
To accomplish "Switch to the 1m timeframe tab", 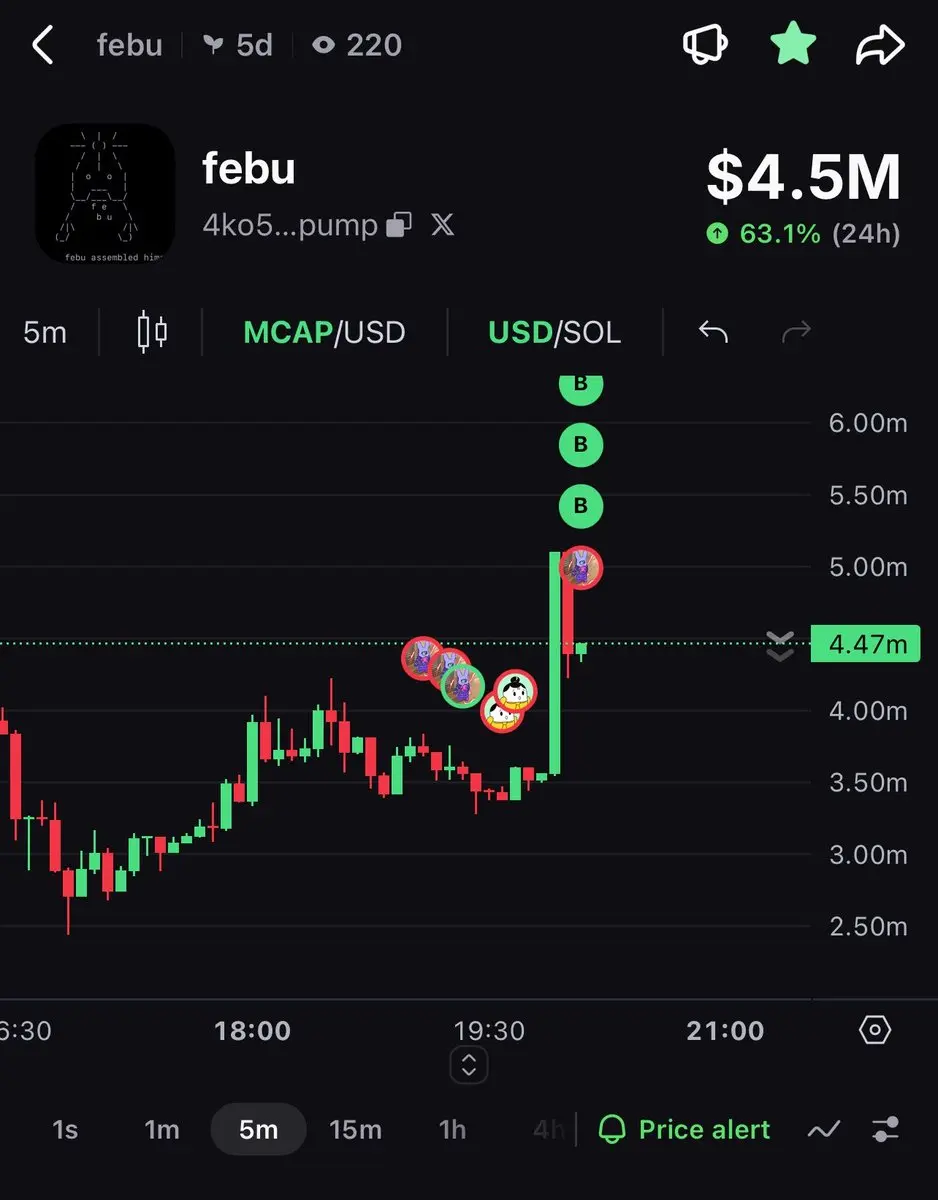I will (x=162, y=1130).
